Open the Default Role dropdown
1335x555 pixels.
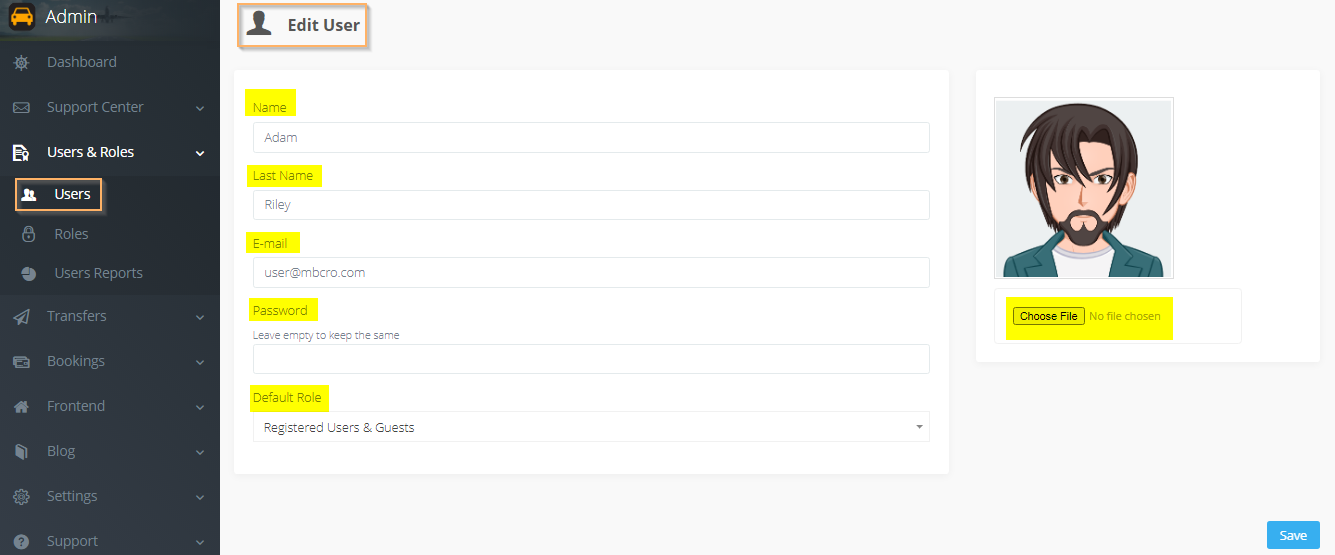click(x=590, y=427)
